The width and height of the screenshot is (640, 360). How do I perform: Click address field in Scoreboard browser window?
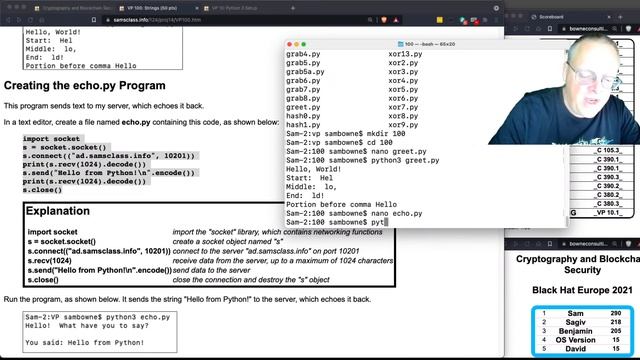point(588,29)
